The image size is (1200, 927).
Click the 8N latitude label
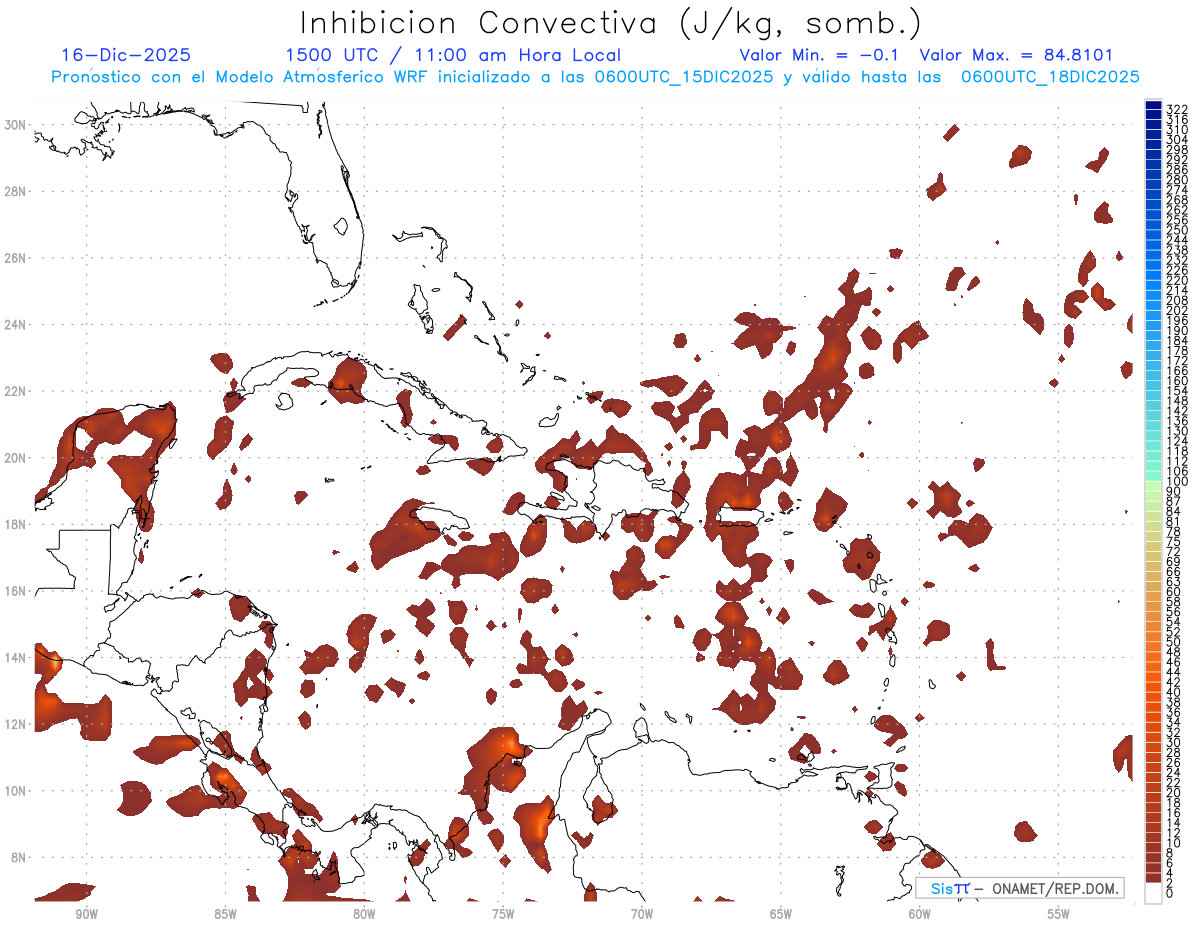(20, 857)
